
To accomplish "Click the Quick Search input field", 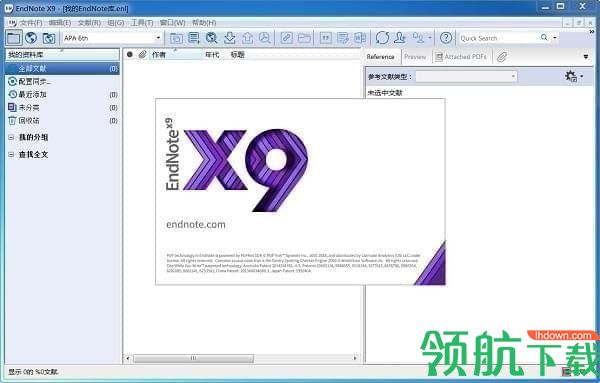I will (x=499, y=38).
